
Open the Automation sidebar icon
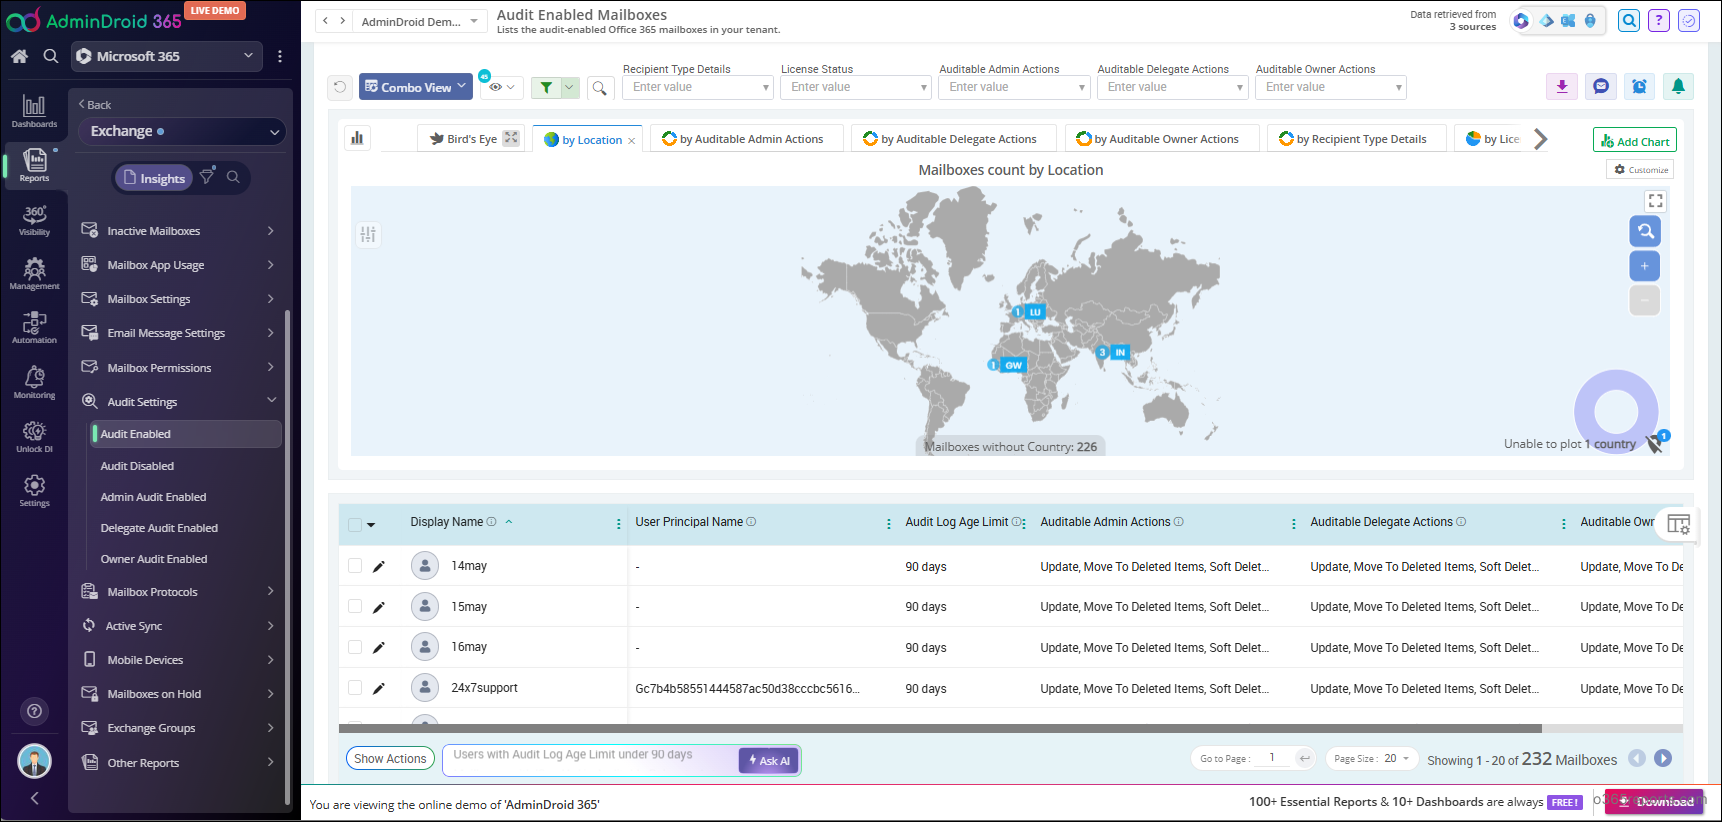click(34, 328)
